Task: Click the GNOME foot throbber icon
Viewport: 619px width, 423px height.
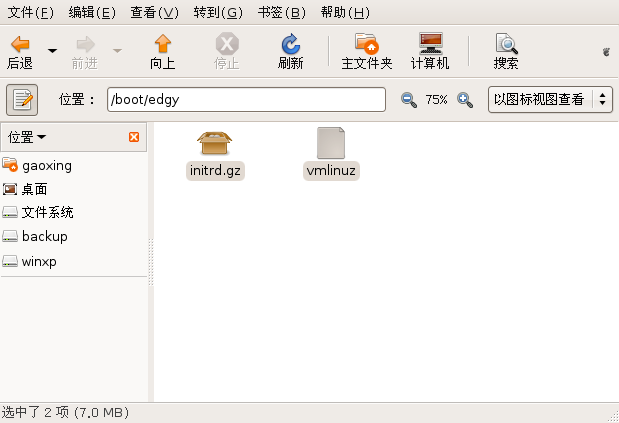Action: point(606,52)
